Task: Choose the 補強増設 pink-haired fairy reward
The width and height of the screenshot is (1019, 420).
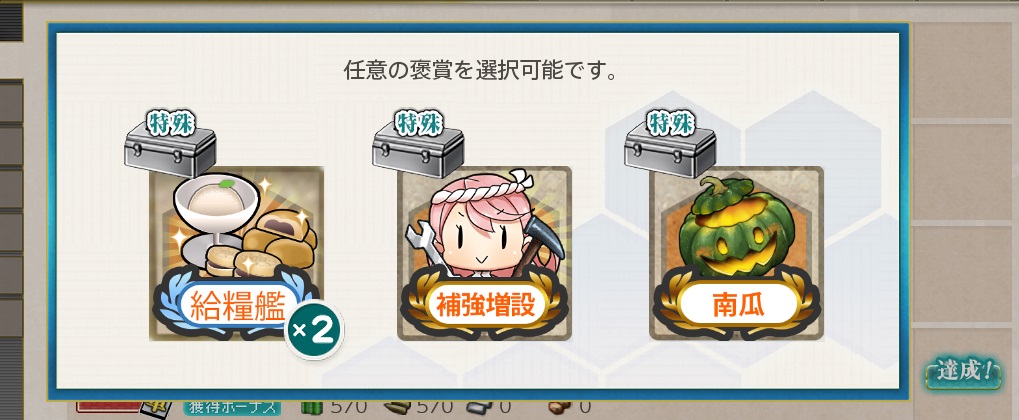Action: pos(485,254)
